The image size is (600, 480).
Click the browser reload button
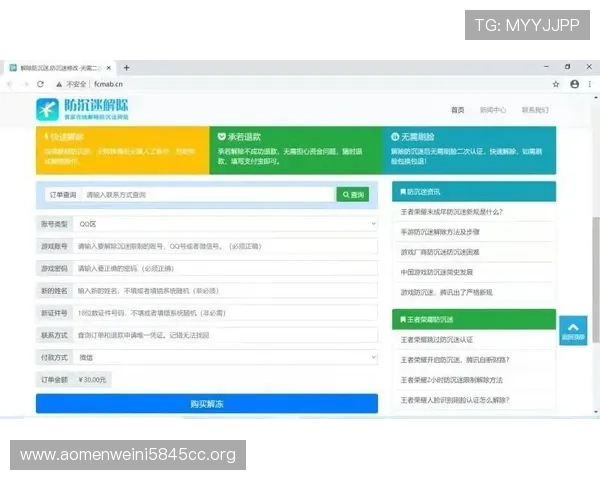pyautogui.click(x=41, y=84)
